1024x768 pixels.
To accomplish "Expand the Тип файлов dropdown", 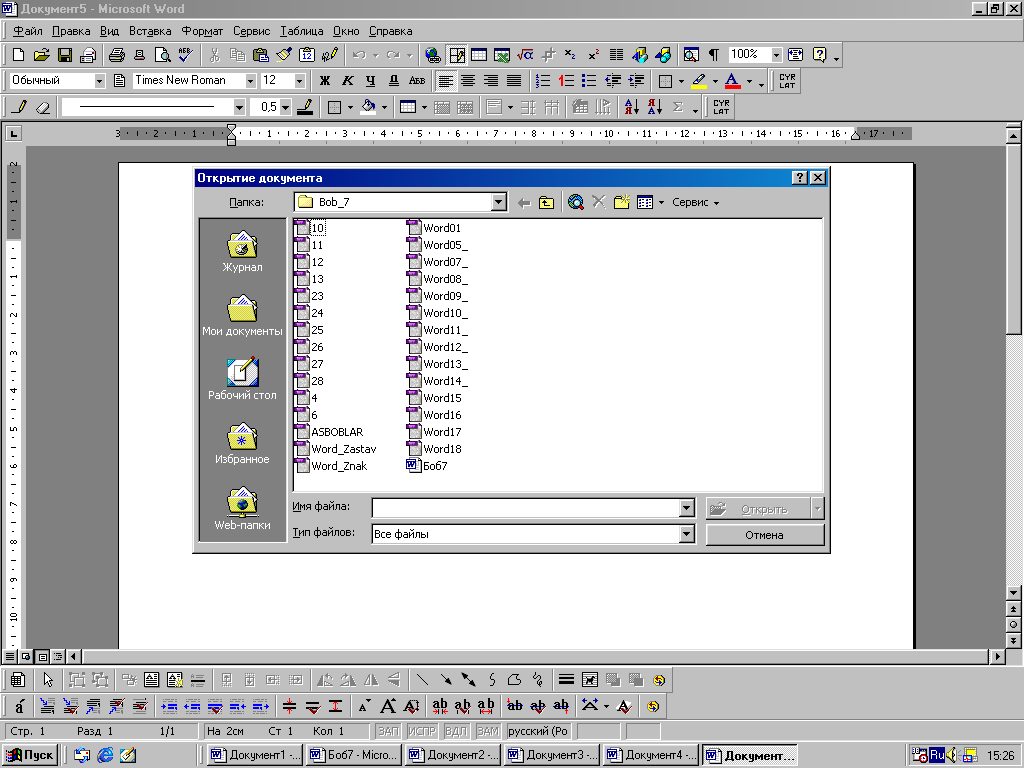I will coord(686,534).
